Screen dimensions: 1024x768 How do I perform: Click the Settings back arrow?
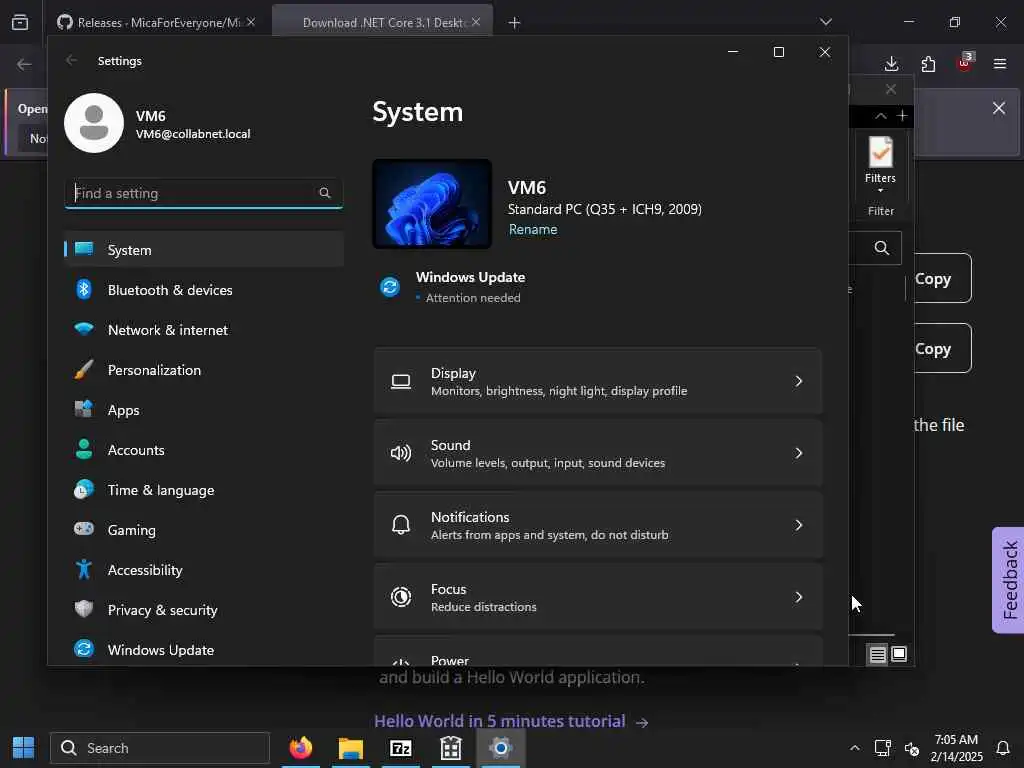click(71, 61)
